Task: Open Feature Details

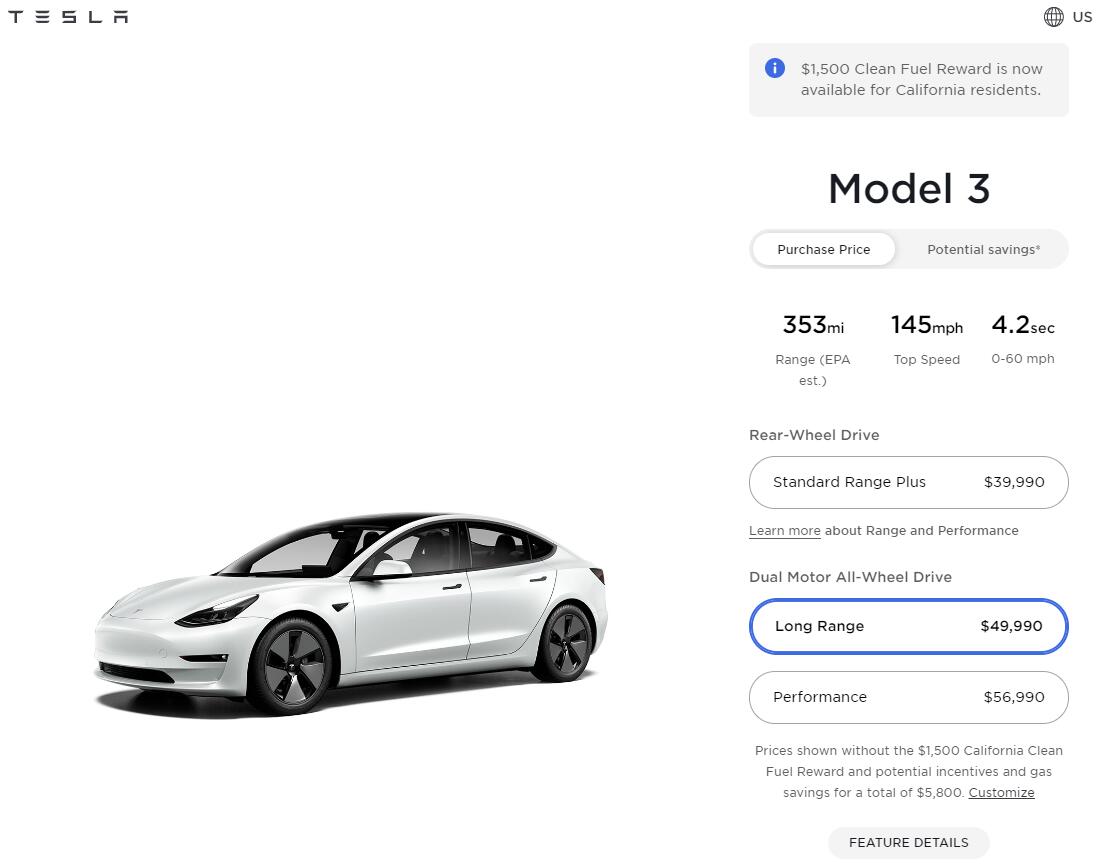Action: [908, 843]
